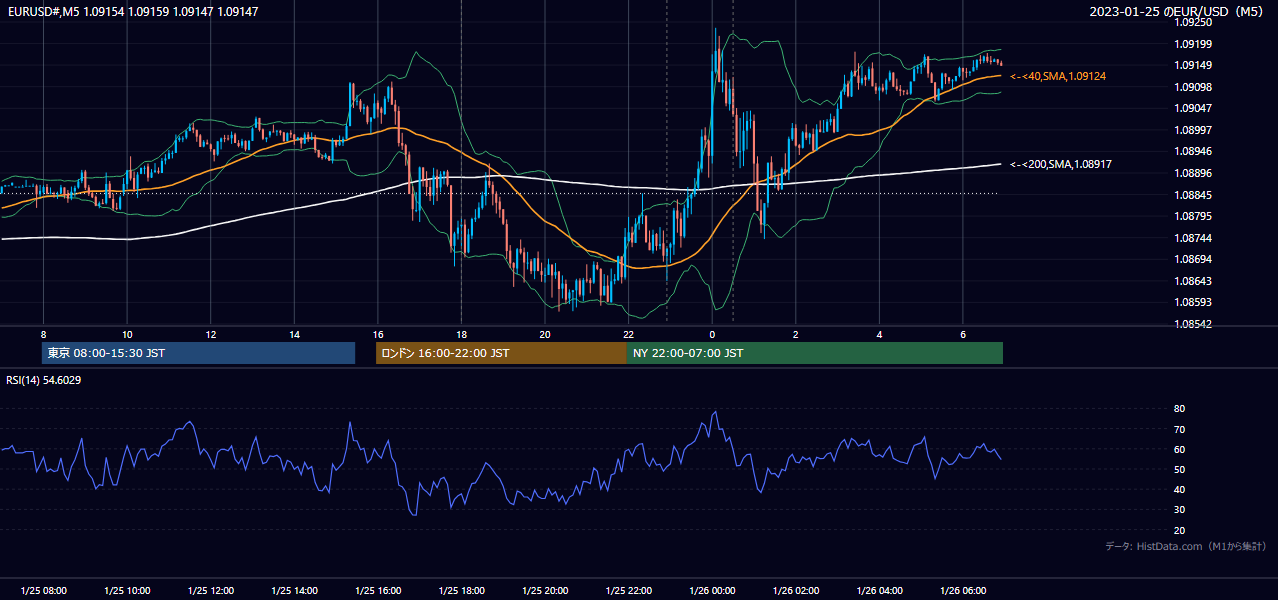Click the ロンドン 16:00-22:00 JST session bar
Screen dimensions: 1278x600
click(501, 353)
